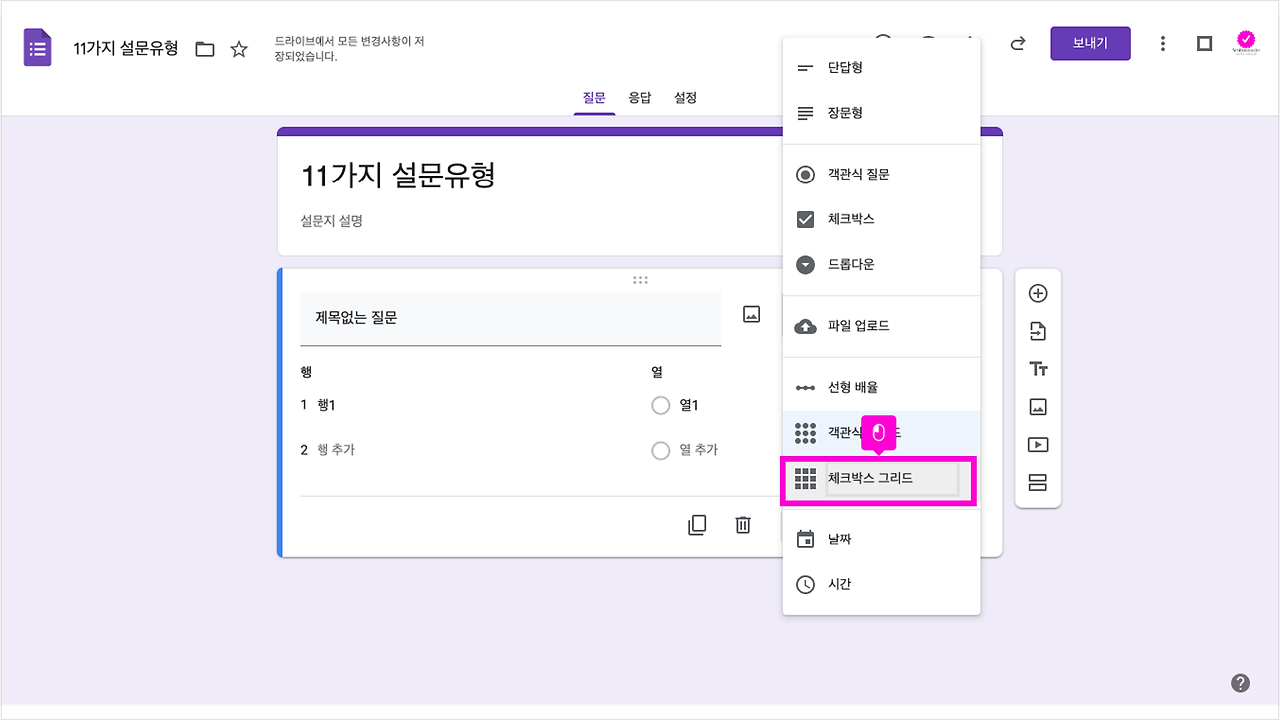
Task: Move the form using the folder icon
Action: 204,47
